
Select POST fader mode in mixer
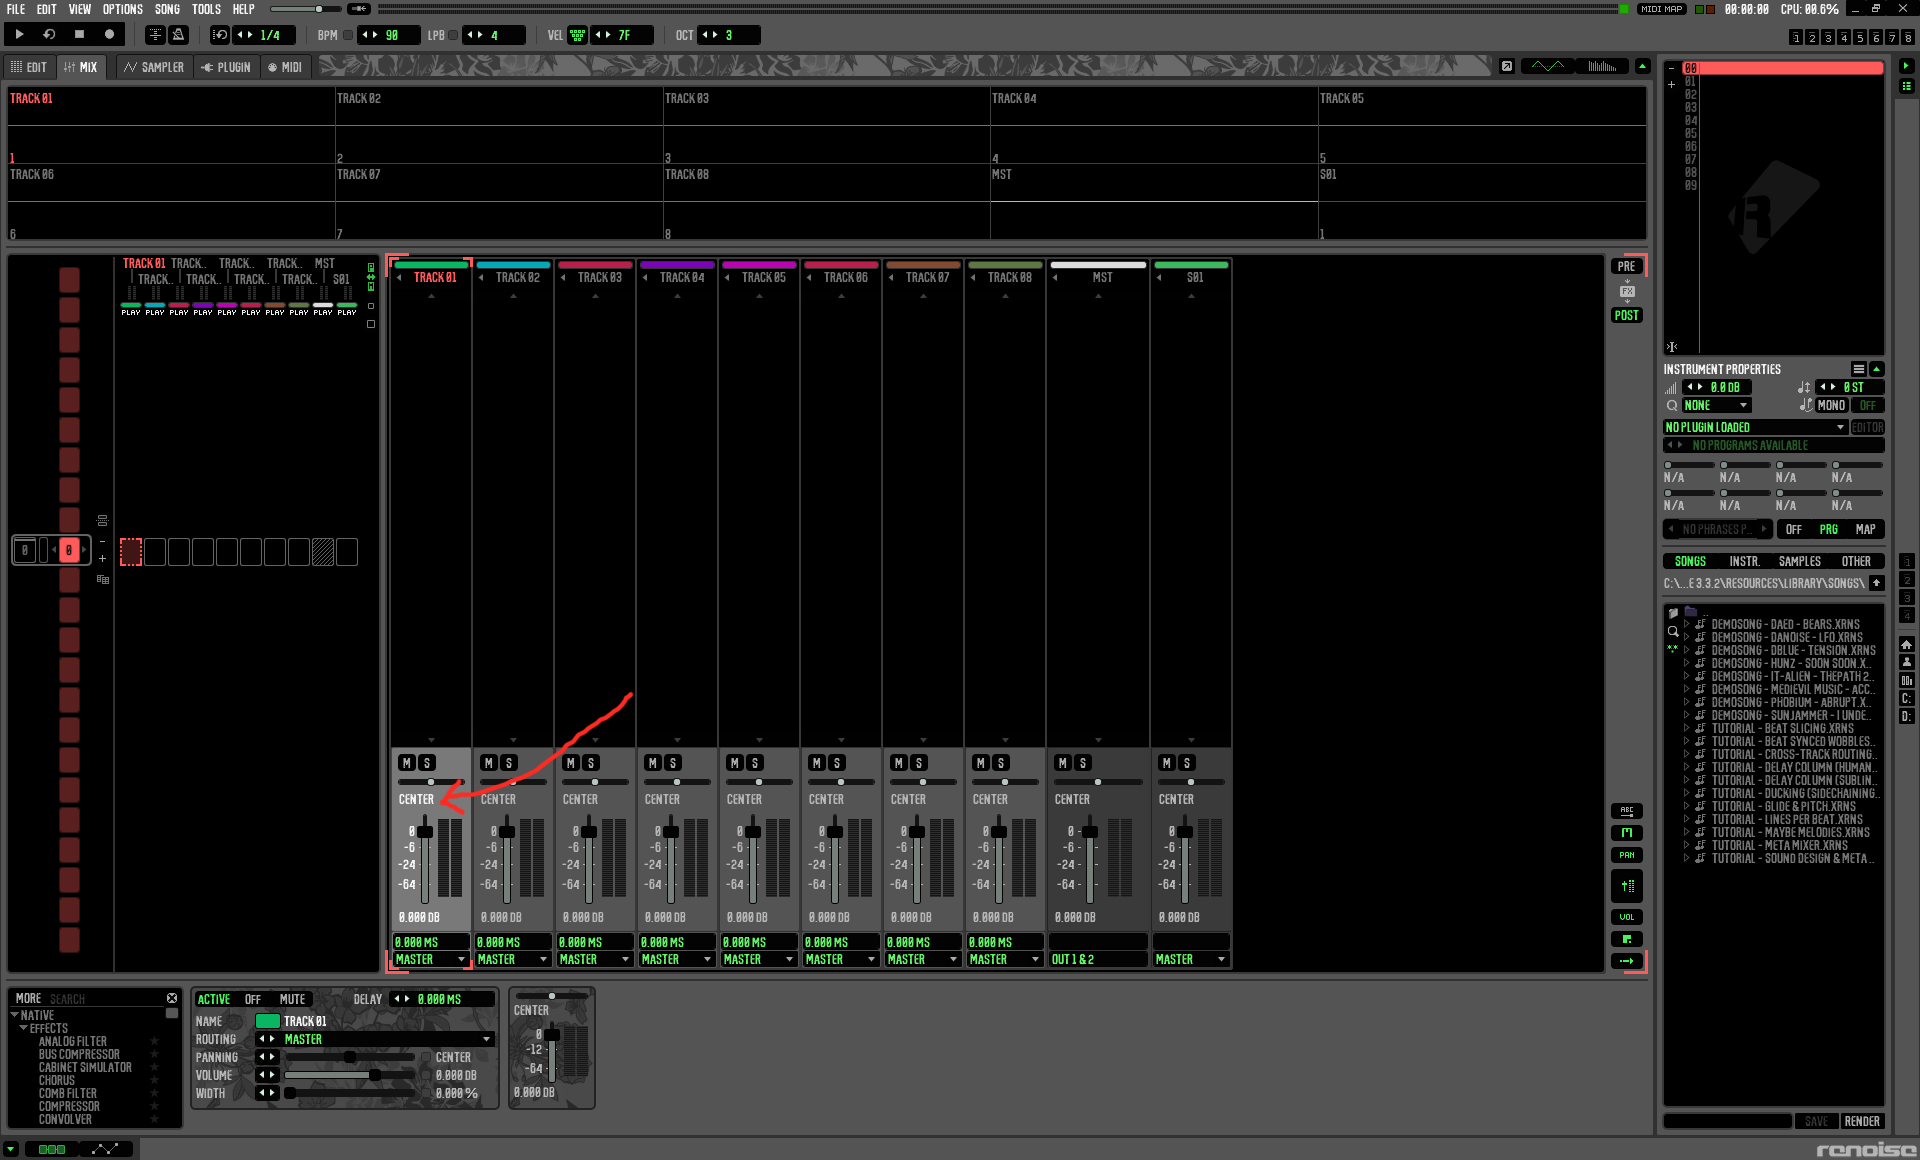click(x=1627, y=315)
